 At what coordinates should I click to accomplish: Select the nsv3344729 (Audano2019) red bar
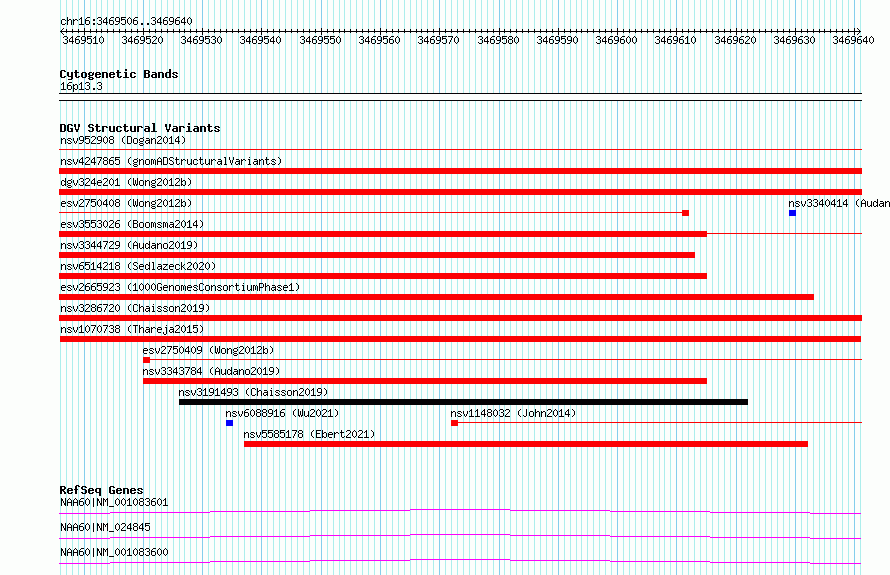[377, 255]
